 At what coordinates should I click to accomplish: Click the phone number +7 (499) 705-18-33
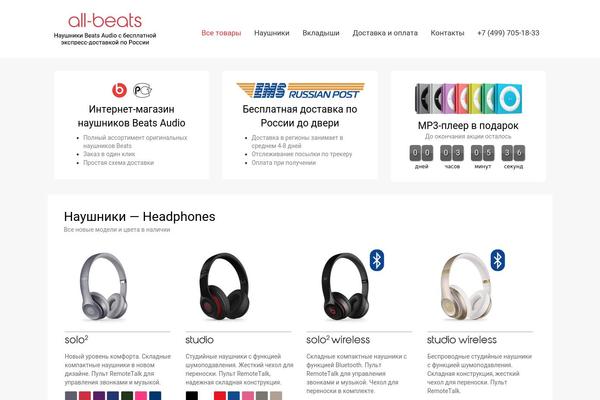[x=508, y=33]
